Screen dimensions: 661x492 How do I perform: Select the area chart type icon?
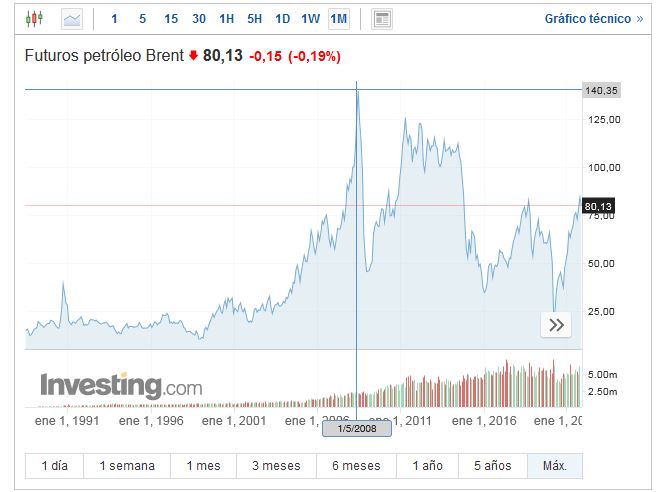tap(72, 19)
